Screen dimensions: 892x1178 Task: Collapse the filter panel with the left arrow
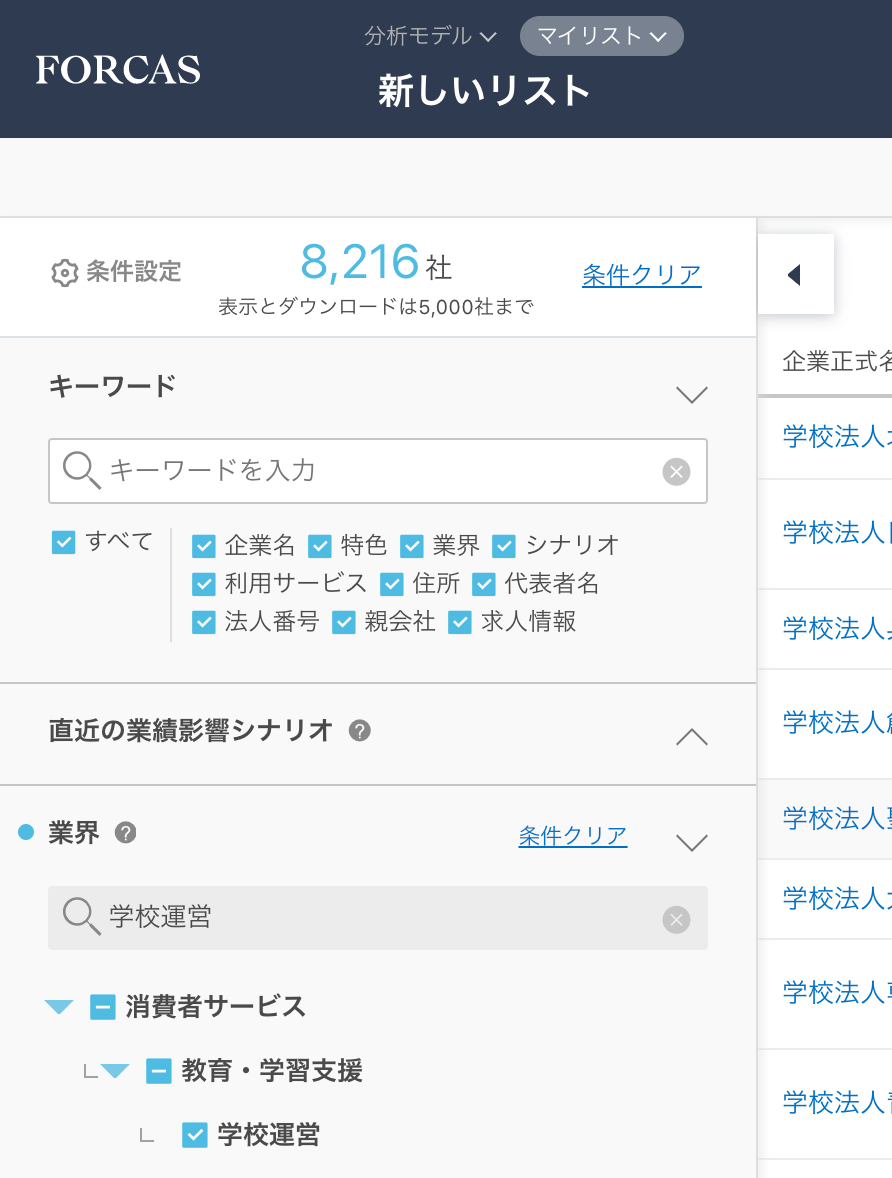pyautogui.click(x=795, y=273)
